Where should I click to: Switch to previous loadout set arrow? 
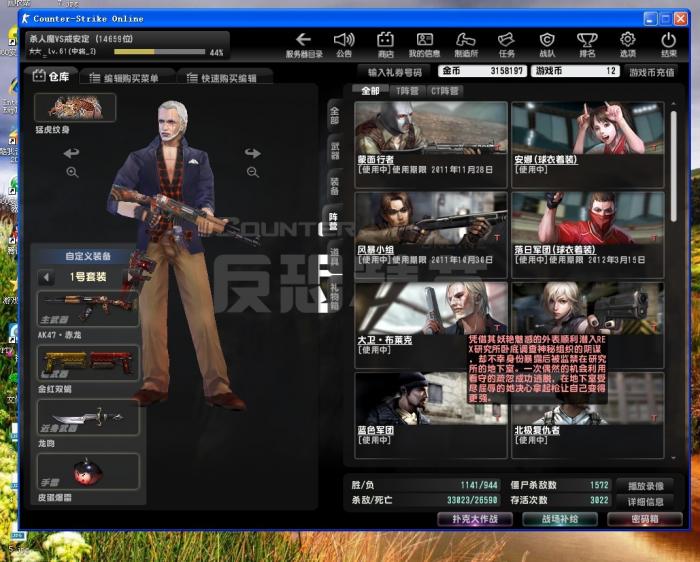(46, 277)
